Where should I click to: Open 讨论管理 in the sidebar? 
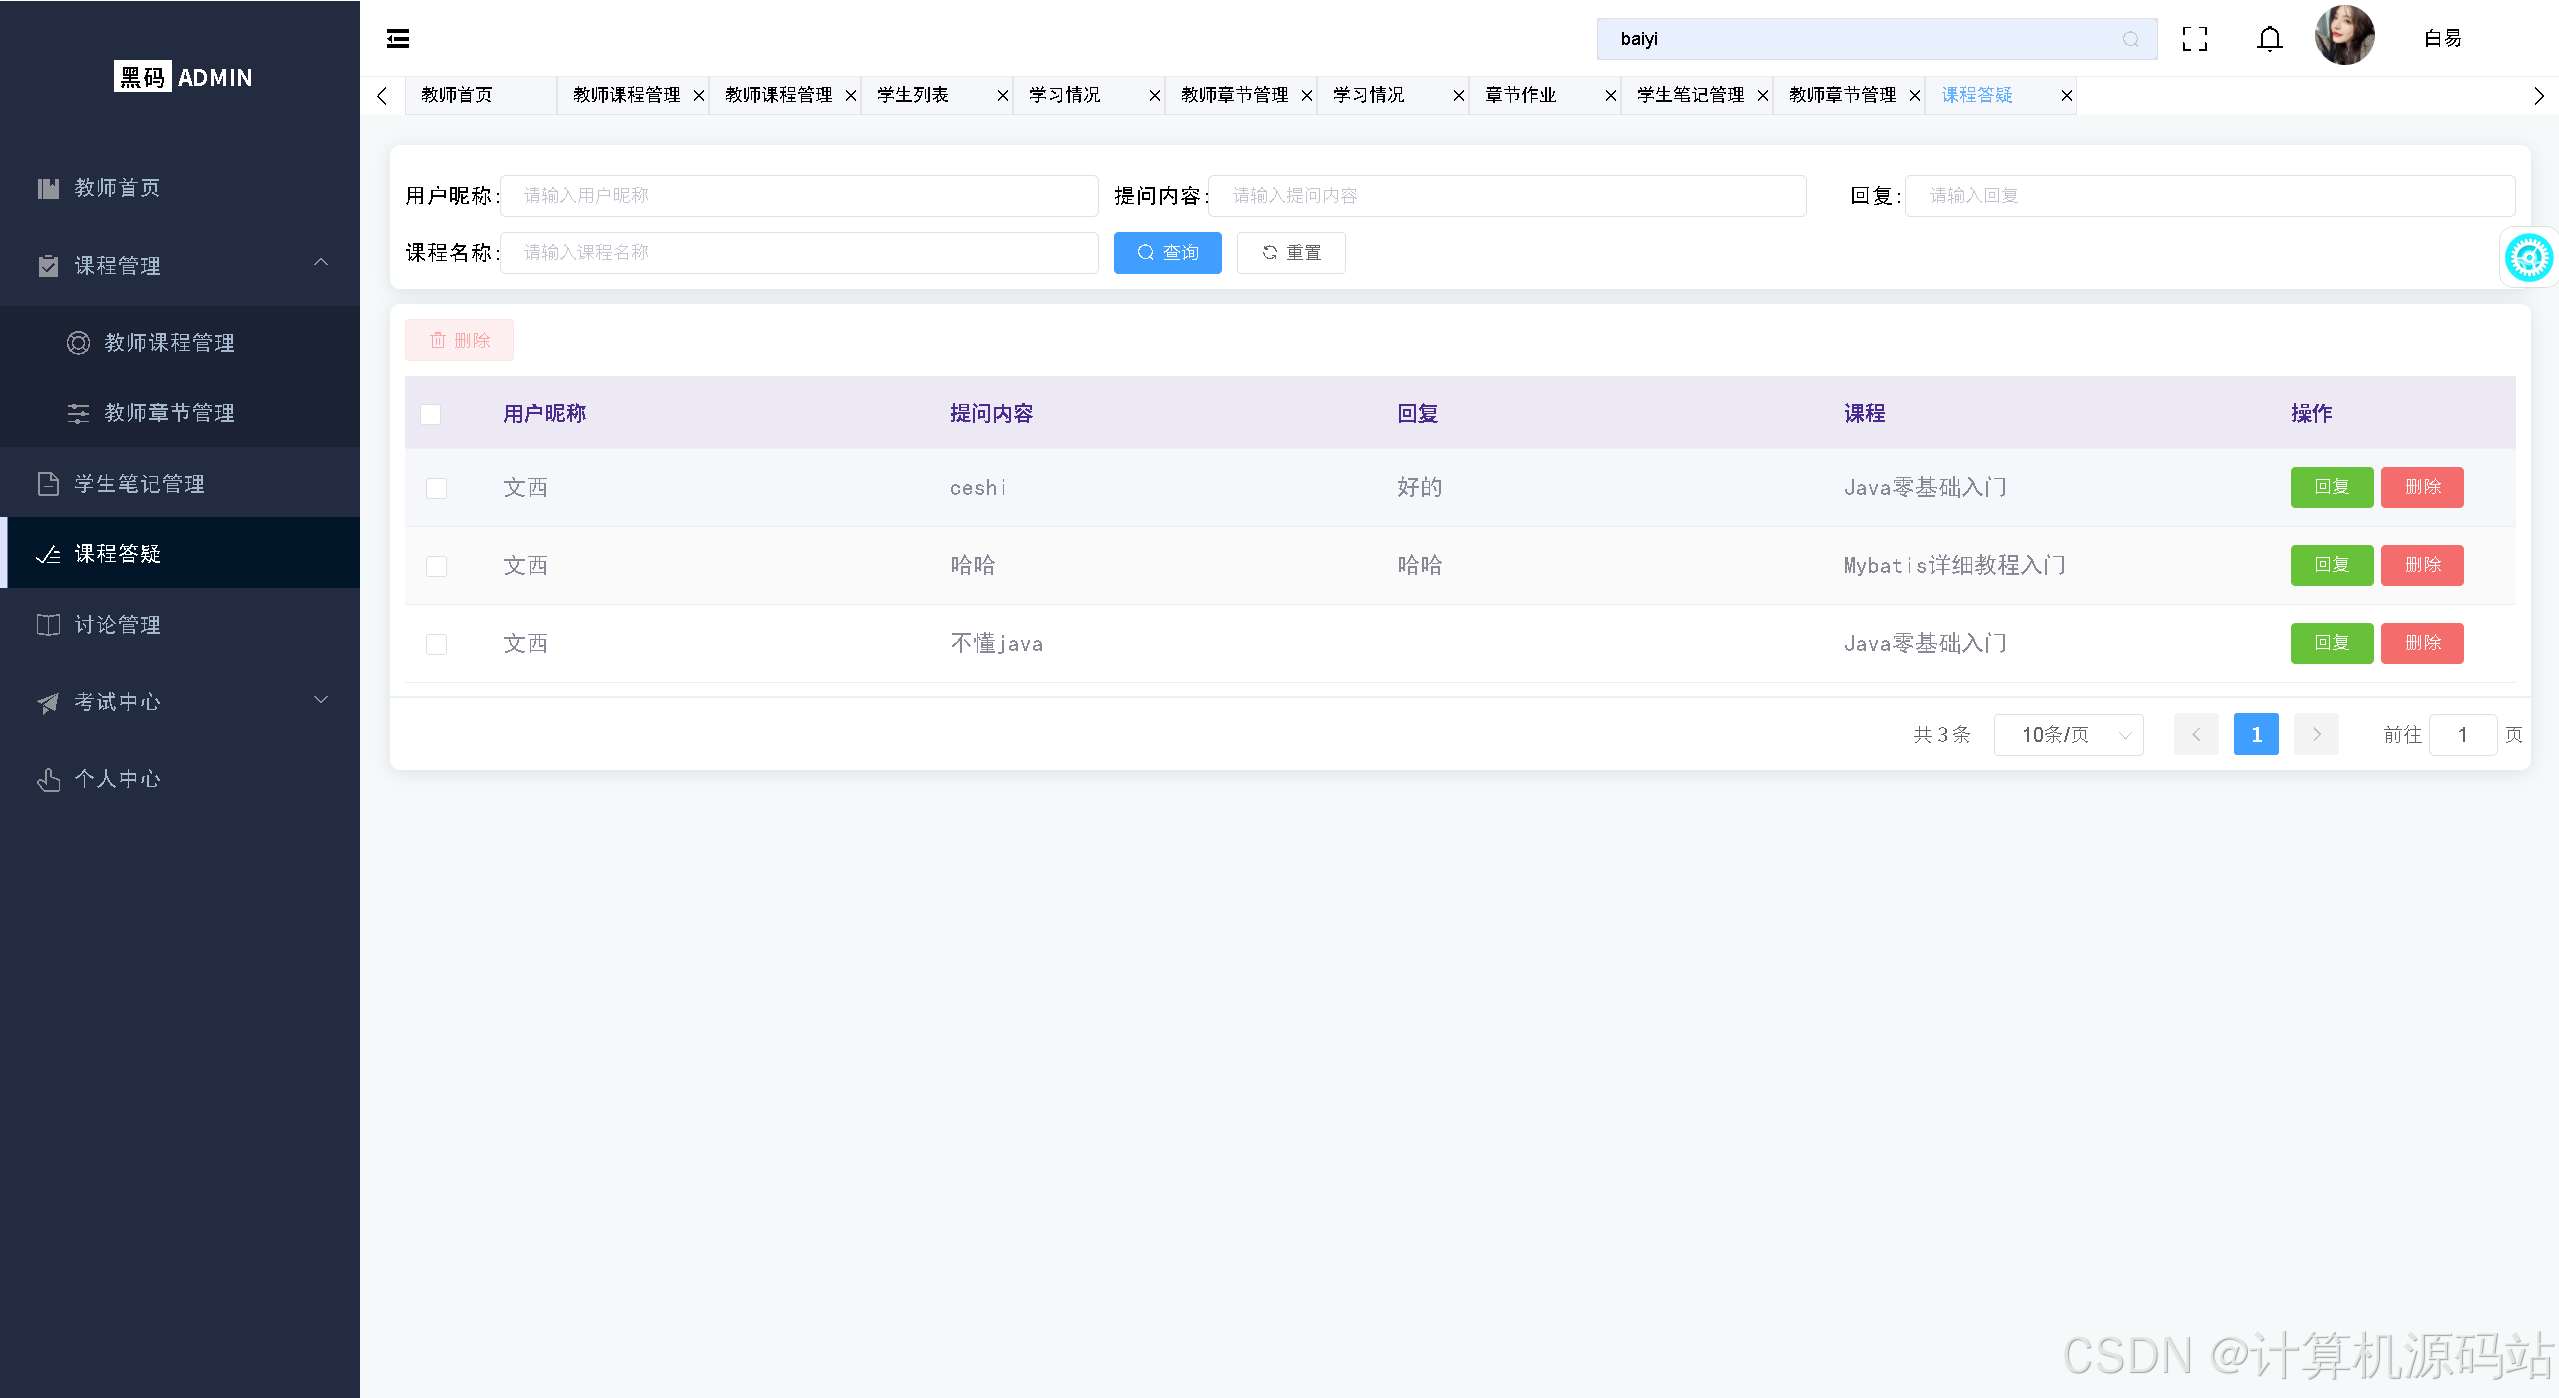tap(118, 625)
